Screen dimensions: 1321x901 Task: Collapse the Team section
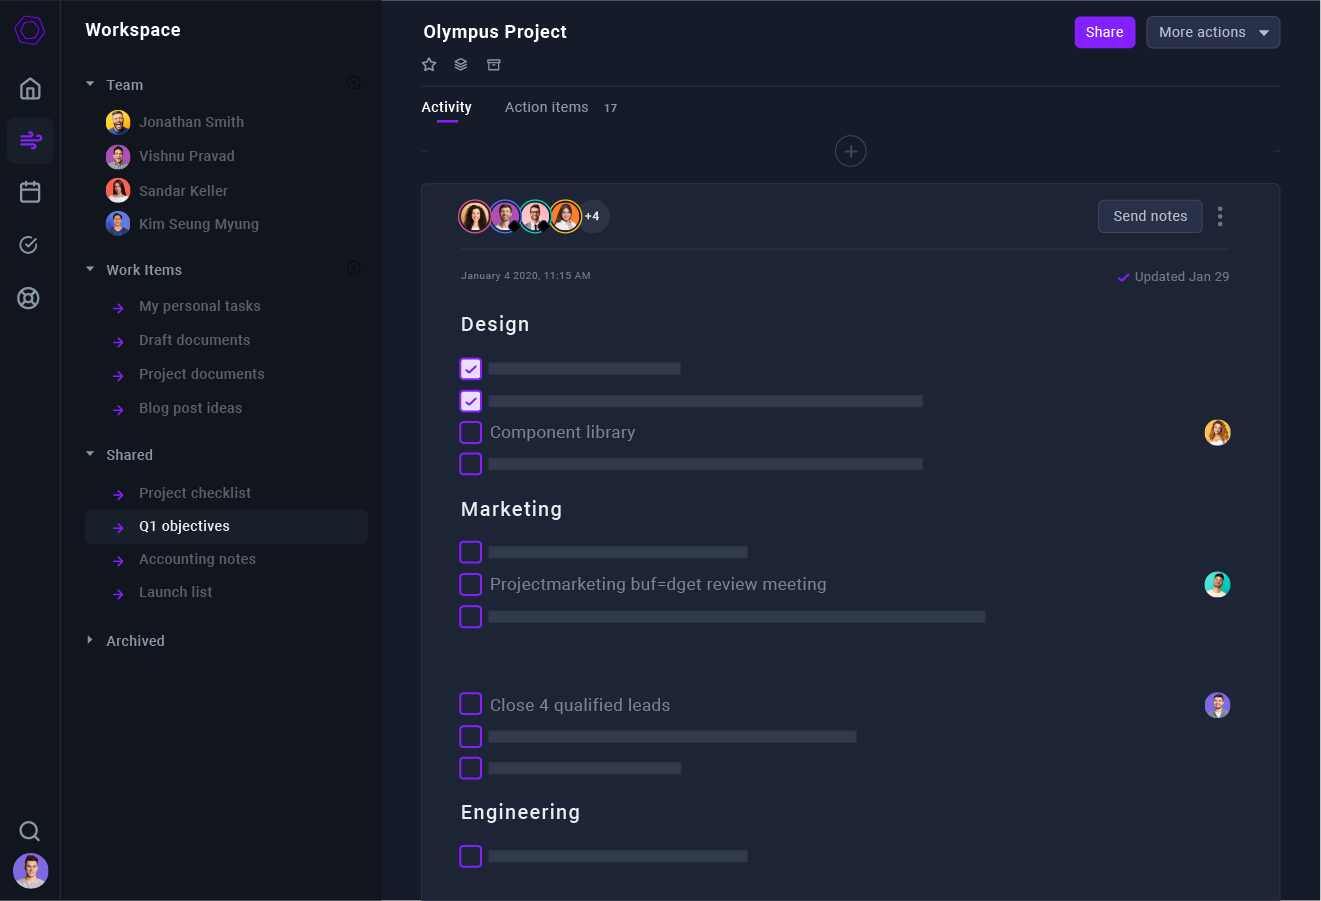[x=91, y=85]
